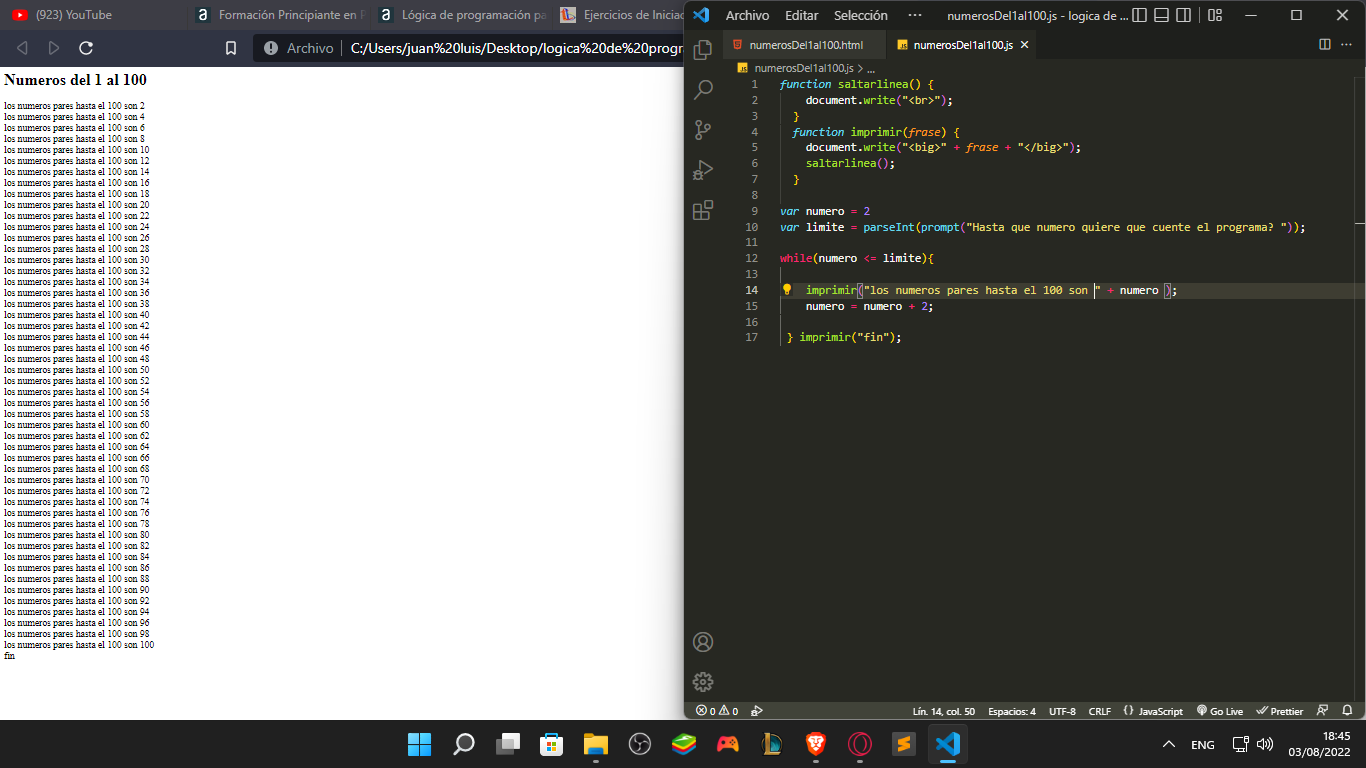This screenshot has width=1366, height=768.
Task: Start Go Live server
Action: pyautogui.click(x=1219, y=711)
